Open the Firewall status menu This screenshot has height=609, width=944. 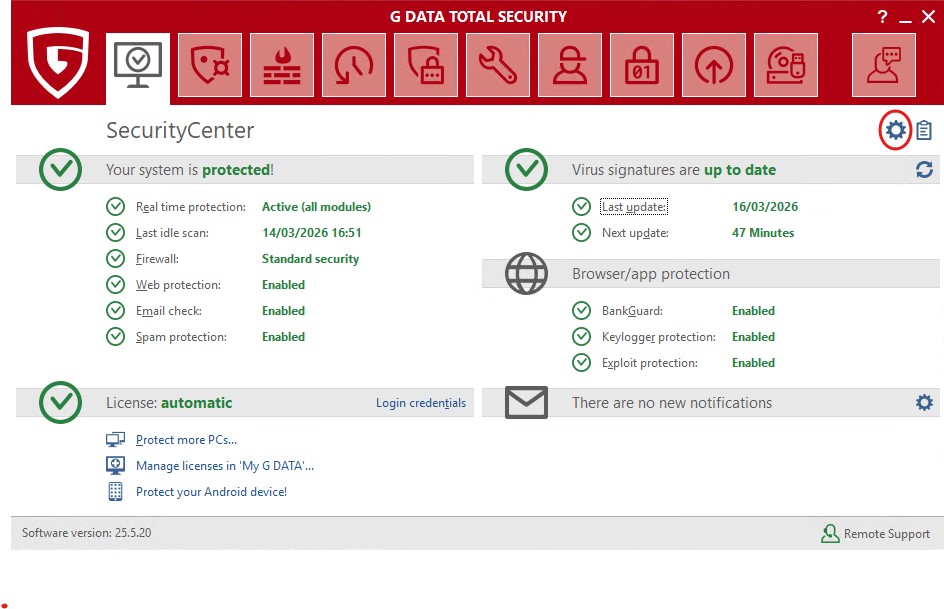[157, 259]
